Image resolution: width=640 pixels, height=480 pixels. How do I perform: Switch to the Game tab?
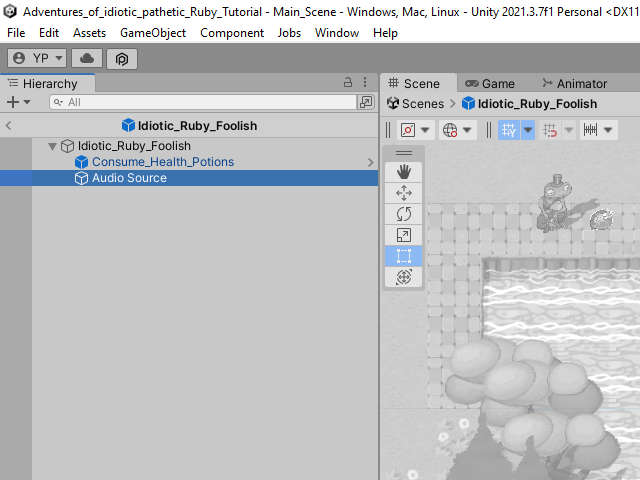(490, 83)
